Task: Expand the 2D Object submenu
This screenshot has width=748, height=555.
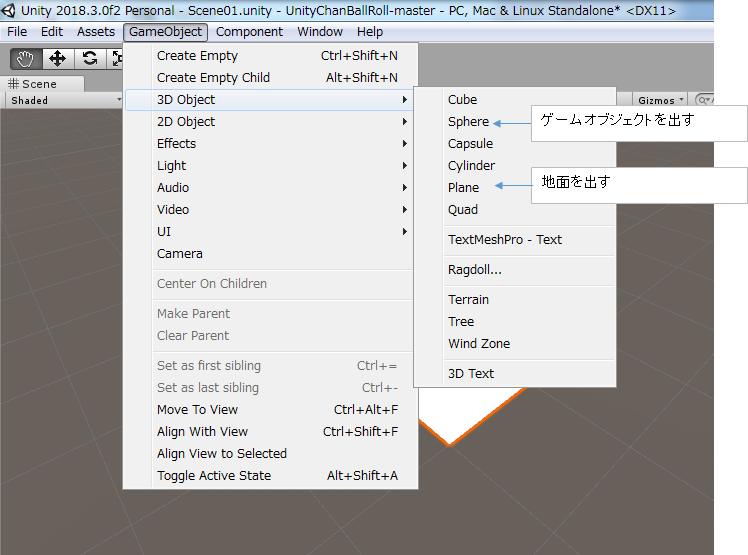Action: (271, 122)
